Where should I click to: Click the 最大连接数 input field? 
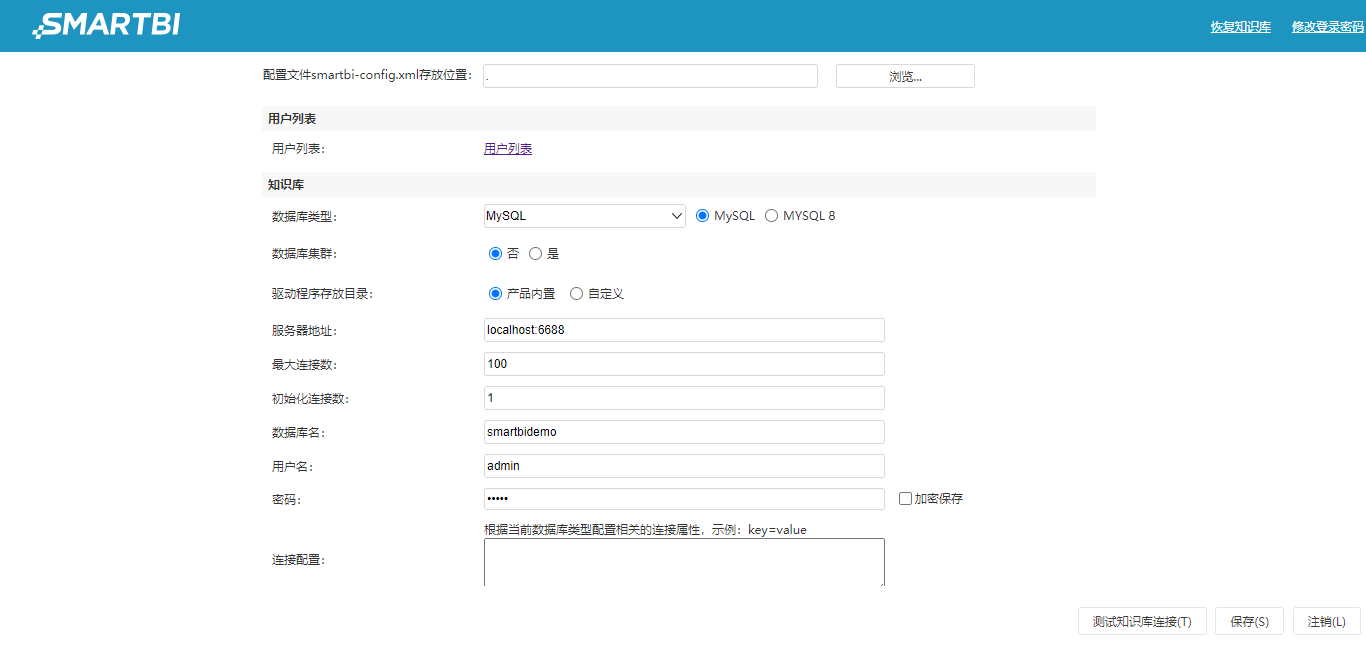(x=684, y=364)
